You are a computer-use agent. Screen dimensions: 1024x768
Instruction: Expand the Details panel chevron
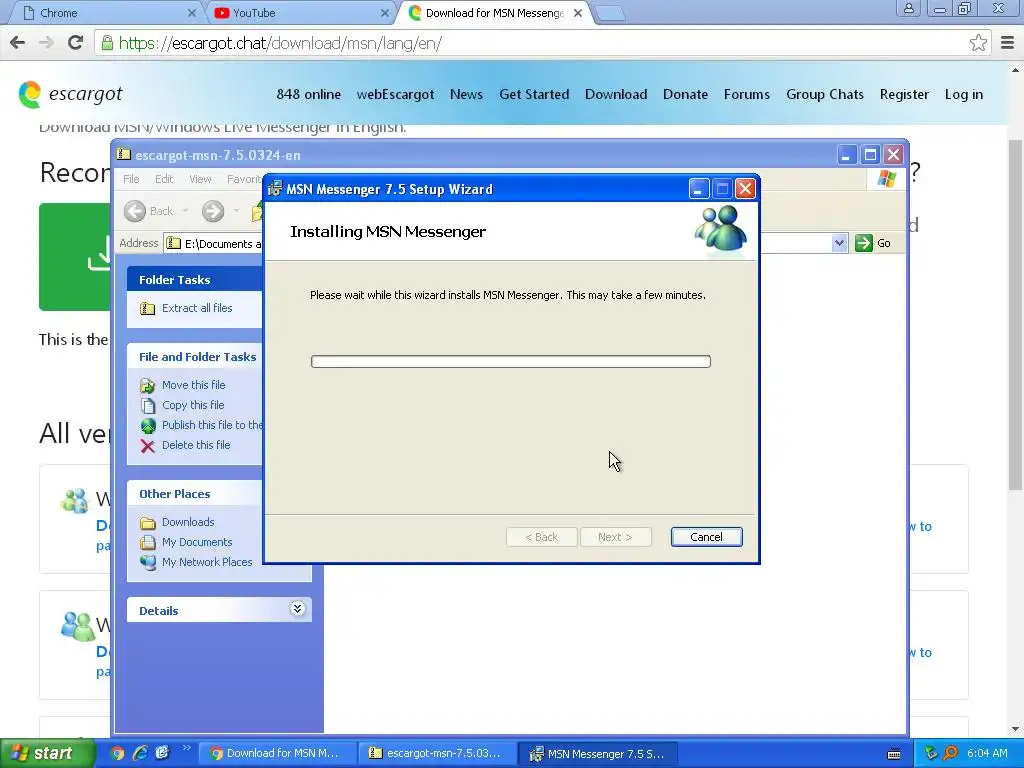click(x=297, y=609)
